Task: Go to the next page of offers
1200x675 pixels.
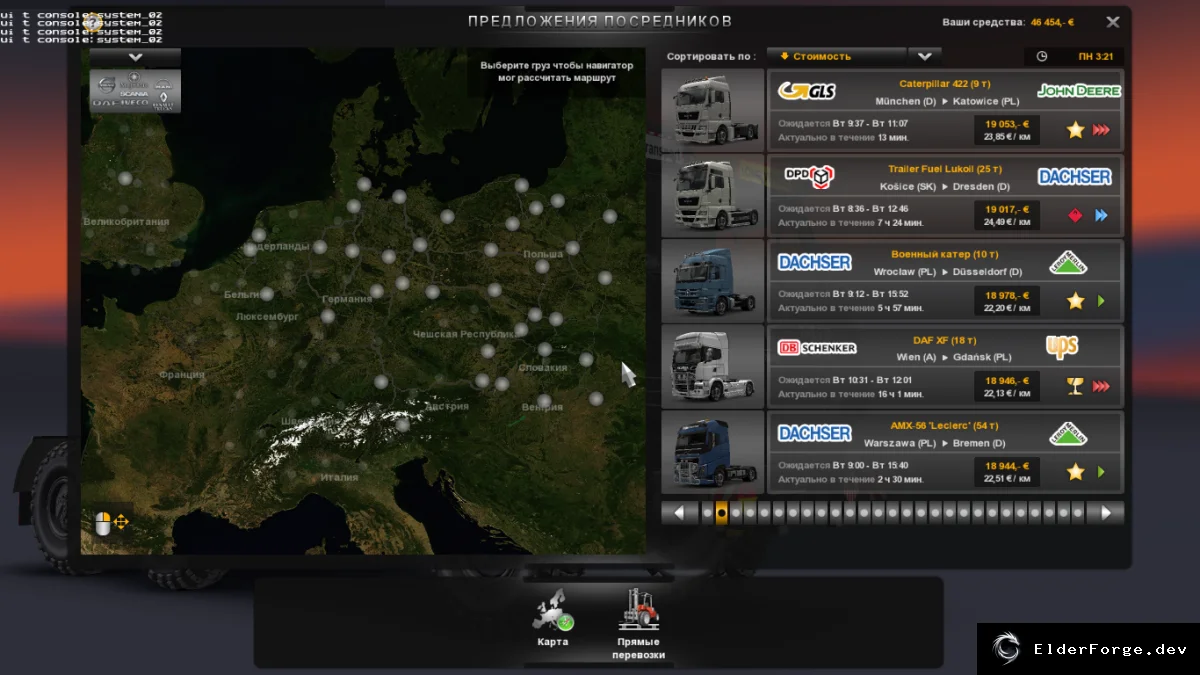Action: tap(1106, 513)
